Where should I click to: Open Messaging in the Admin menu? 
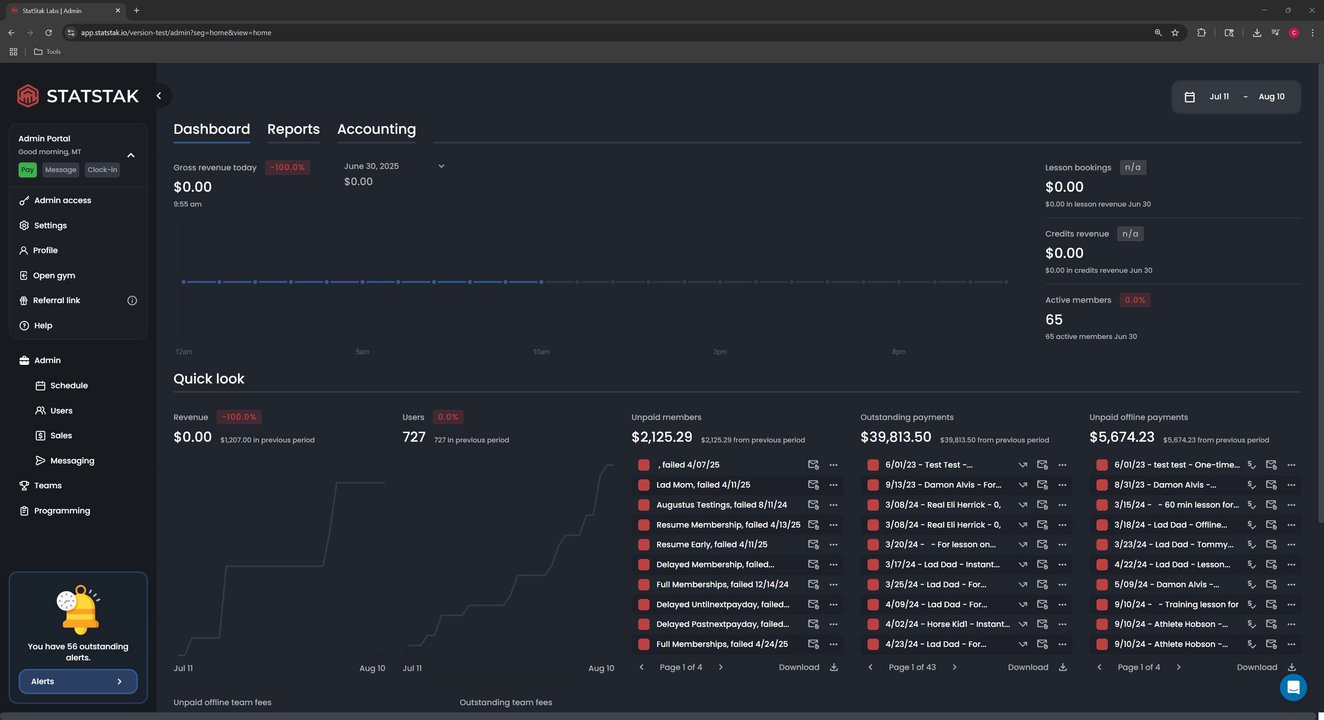coord(72,461)
